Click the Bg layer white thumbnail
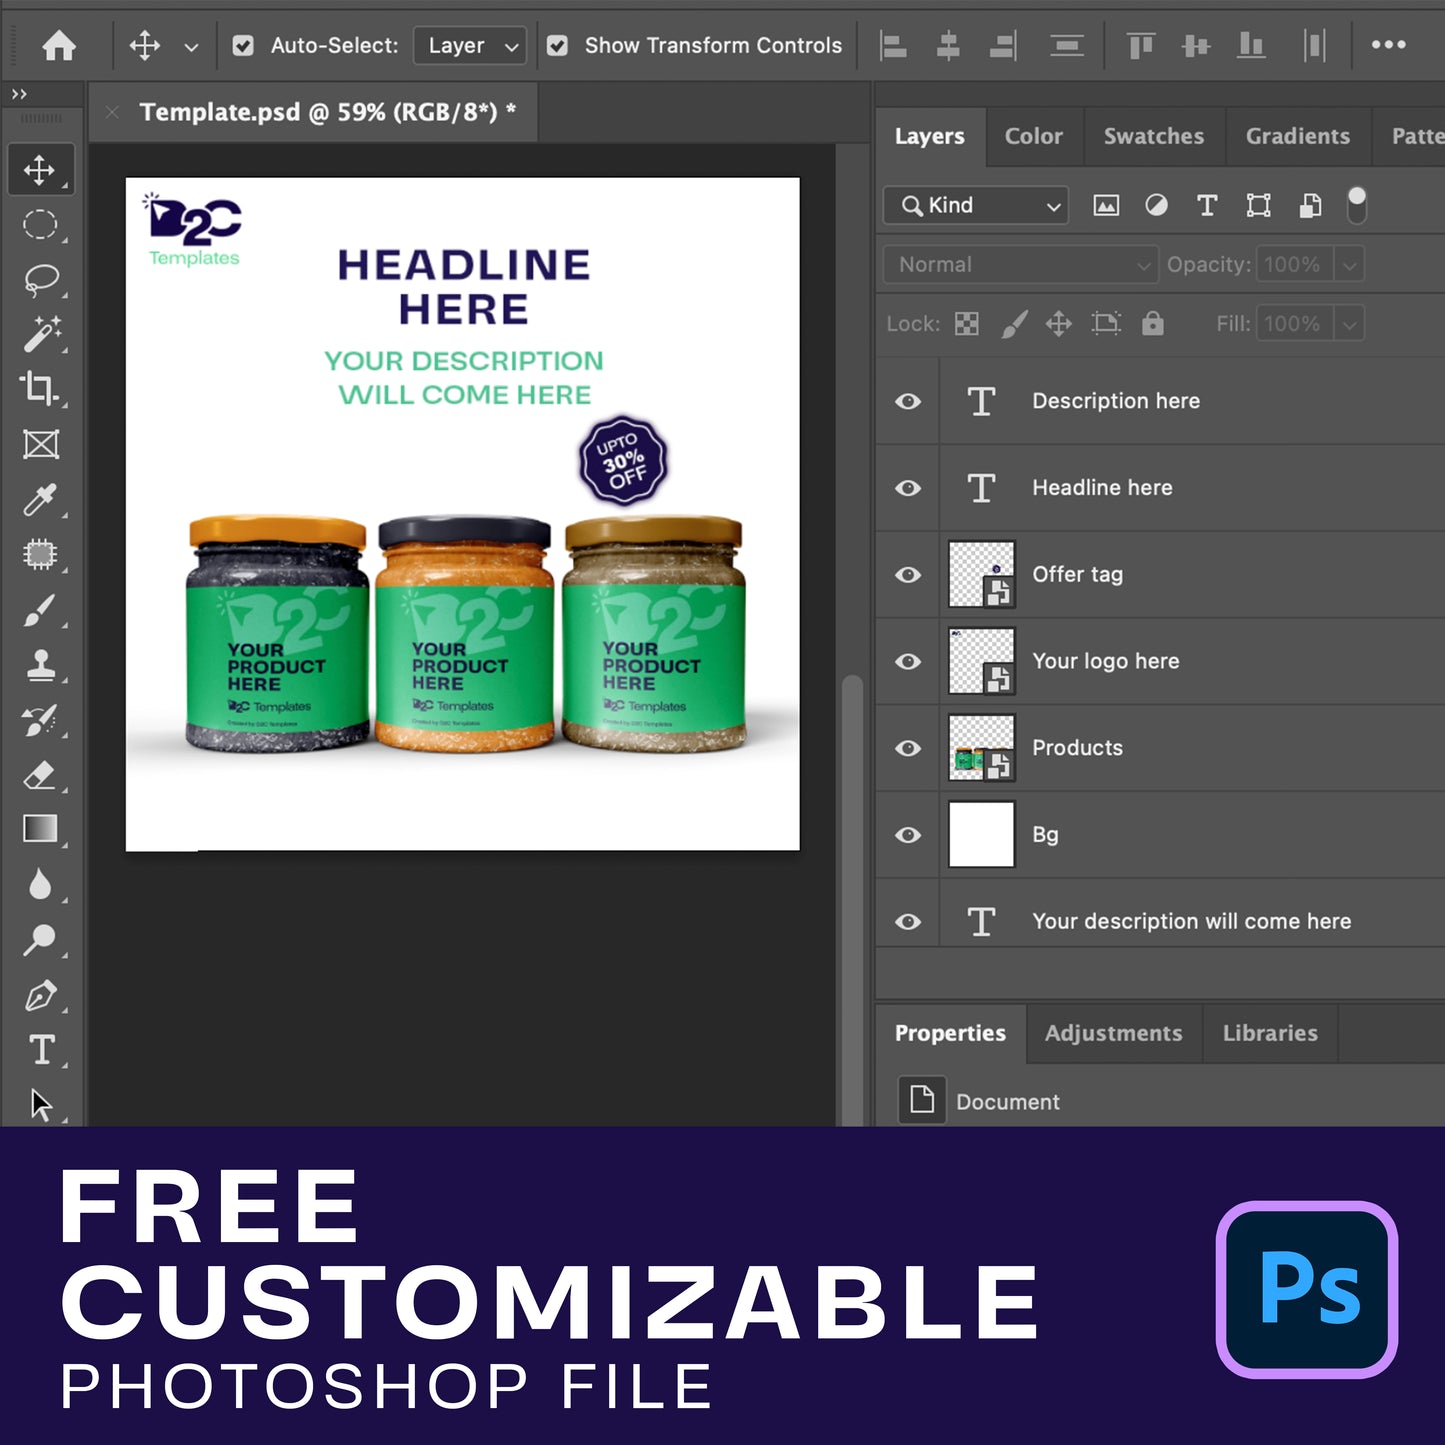 point(981,835)
